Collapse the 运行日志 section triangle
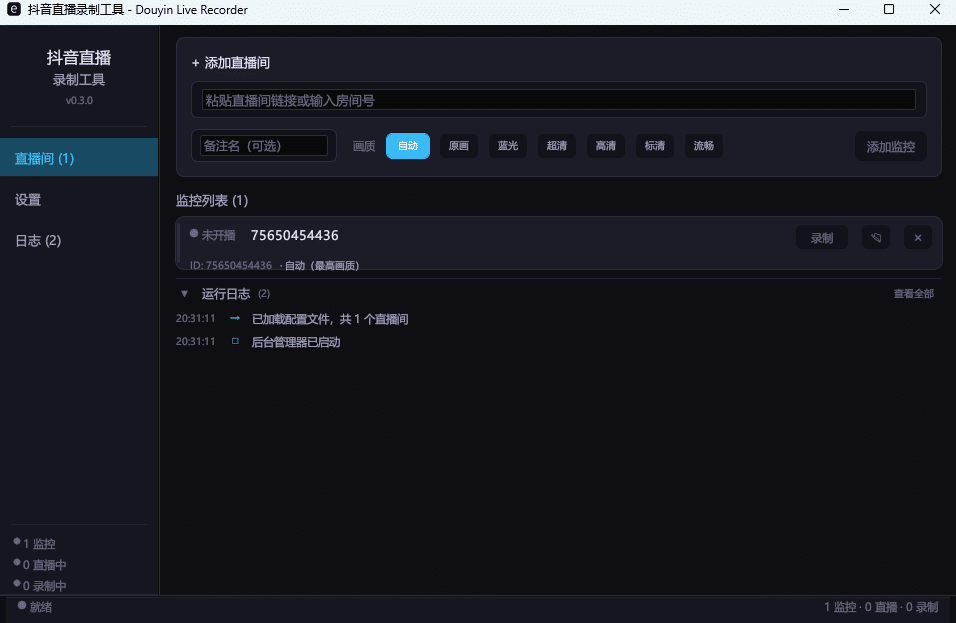The width and height of the screenshot is (956, 623). tap(184, 294)
